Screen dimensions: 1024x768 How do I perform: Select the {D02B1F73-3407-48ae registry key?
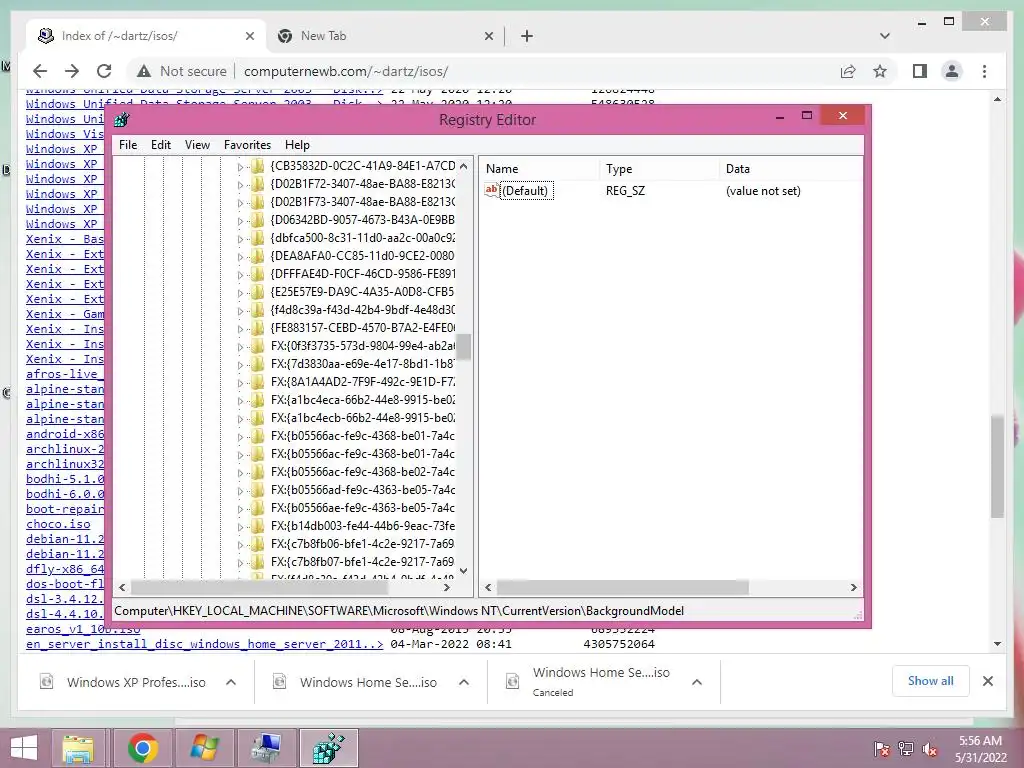tap(362, 202)
